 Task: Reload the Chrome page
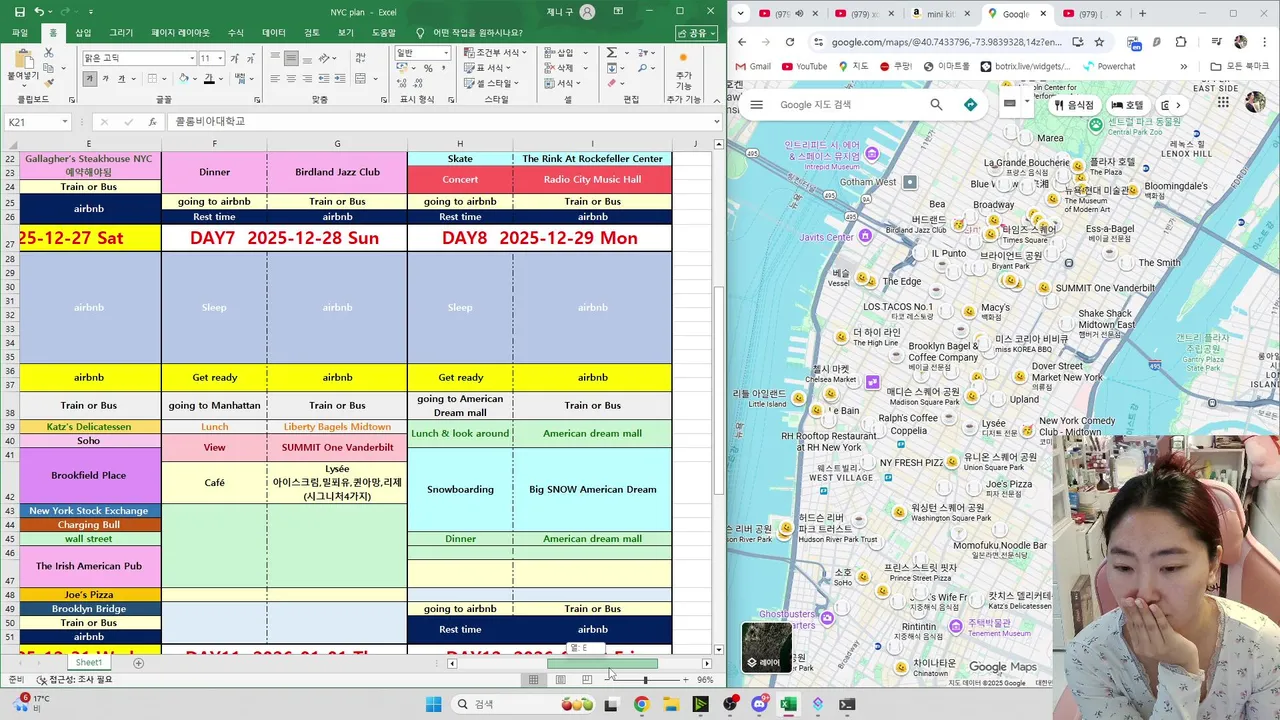click(x=790, y=42)
